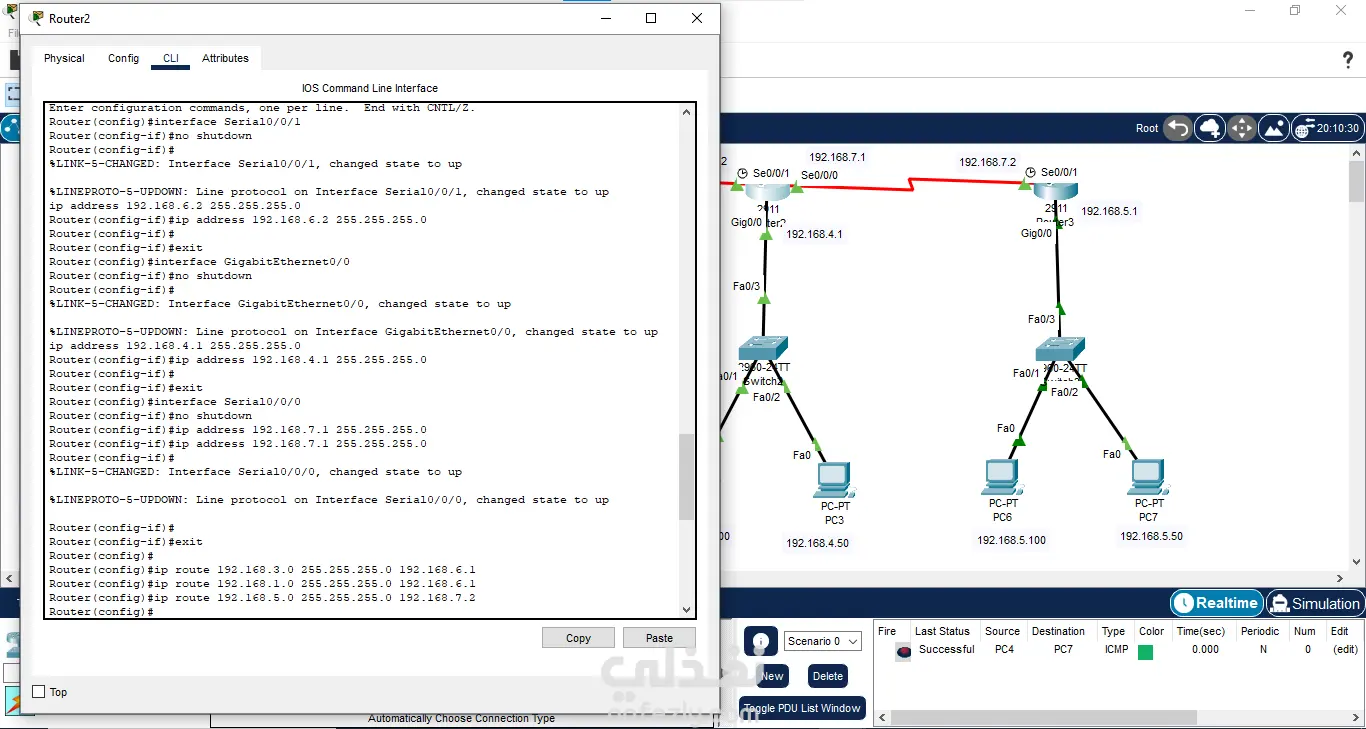This screenshot has width=1366, height=729.
Task: Click the 192.168.7.2 label on the workspace
Action: (987, 162)
